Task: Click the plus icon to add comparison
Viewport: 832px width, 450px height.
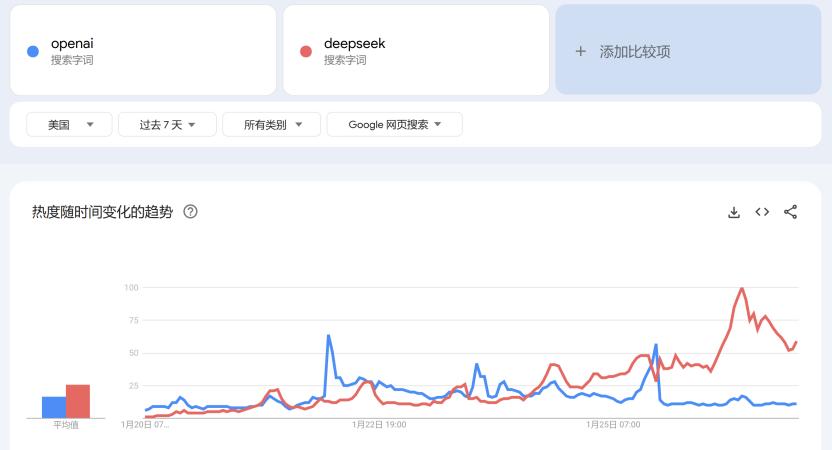Action: coord(580,51)
